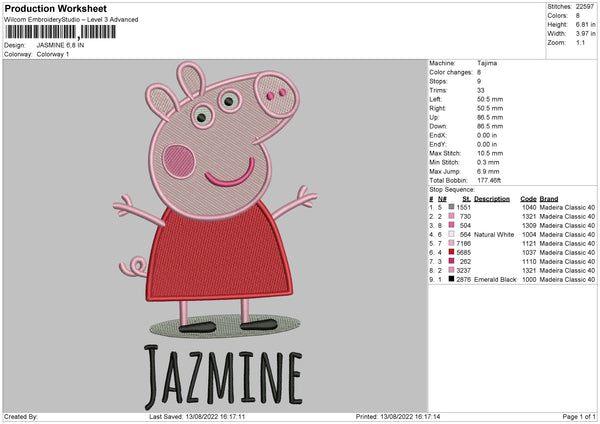Click the Height value "6.81 in"
The image size is (600, 424).
(585, 24)
